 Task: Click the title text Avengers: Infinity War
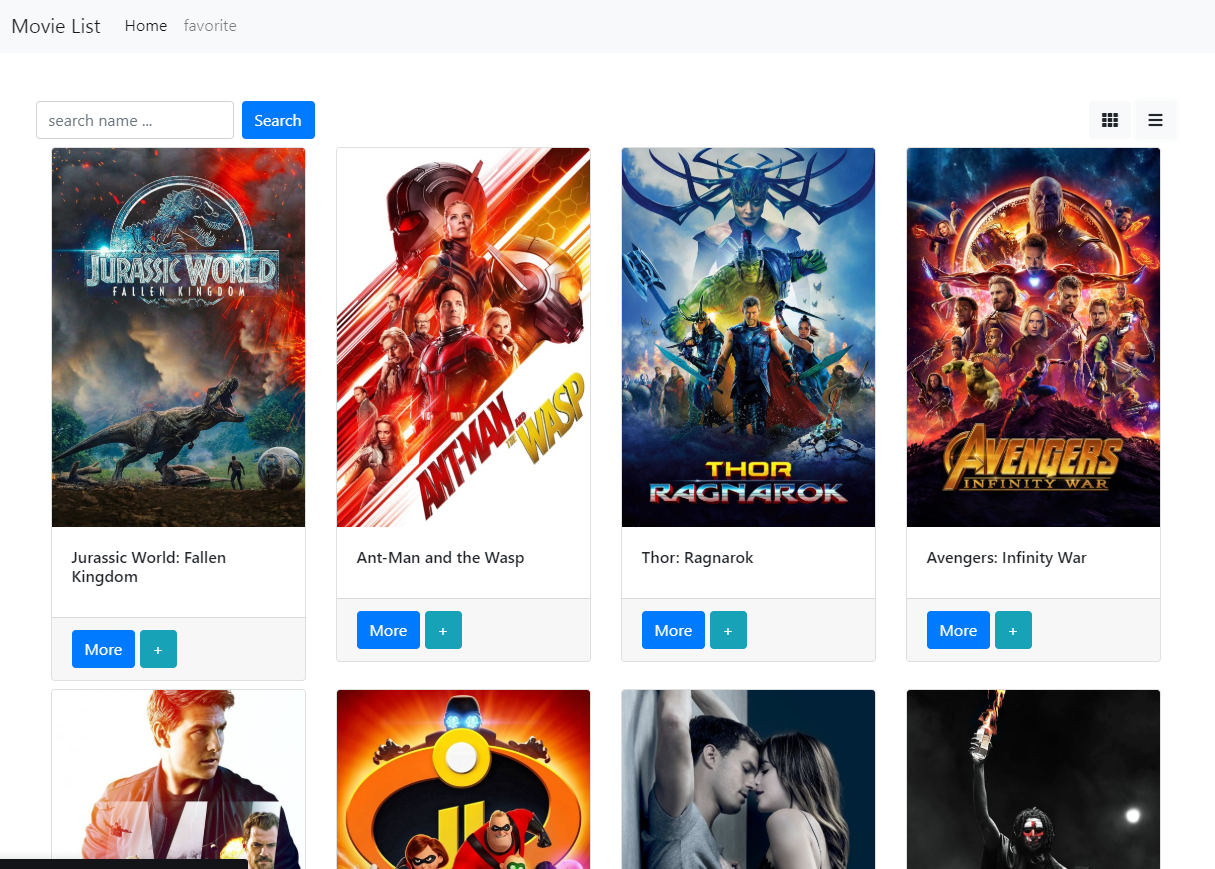1006,558
